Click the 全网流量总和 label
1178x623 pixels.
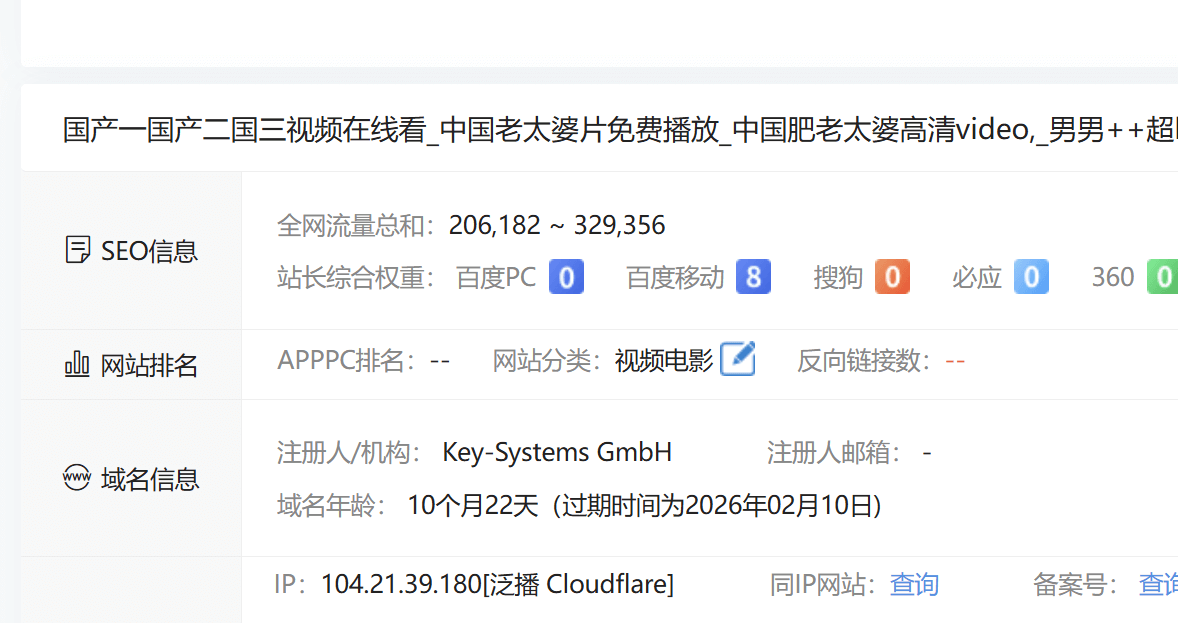(x=356, y=225)
